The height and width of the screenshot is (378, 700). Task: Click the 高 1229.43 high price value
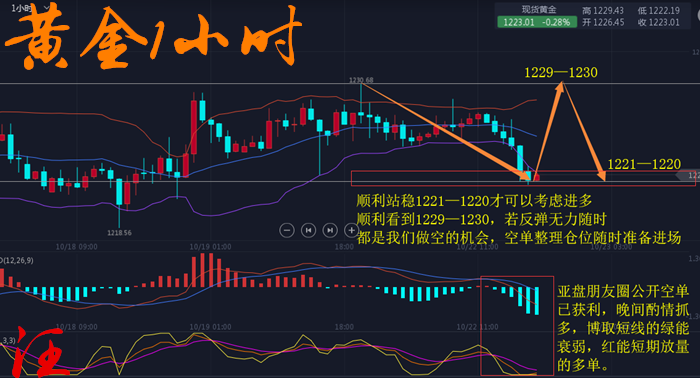603,10
